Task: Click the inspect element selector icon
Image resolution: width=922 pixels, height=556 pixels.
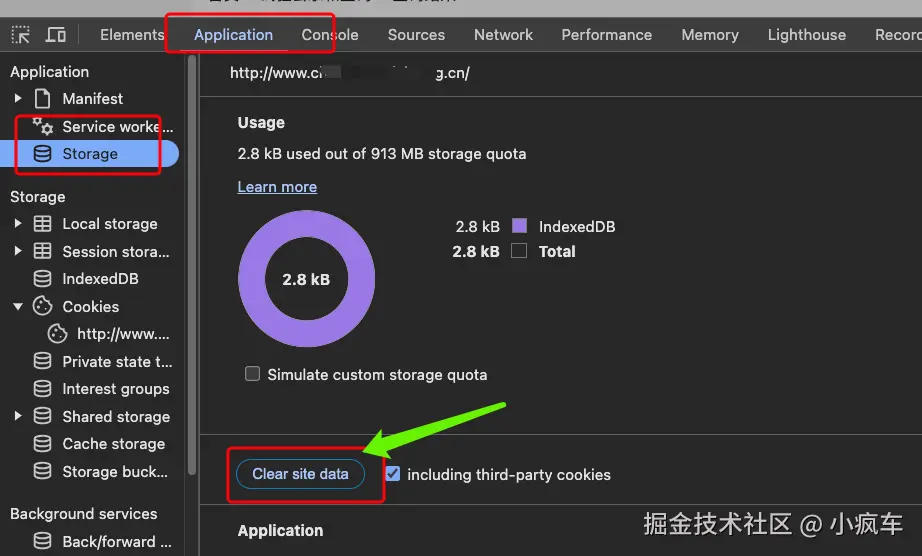Action: click(x=21, y=35)
